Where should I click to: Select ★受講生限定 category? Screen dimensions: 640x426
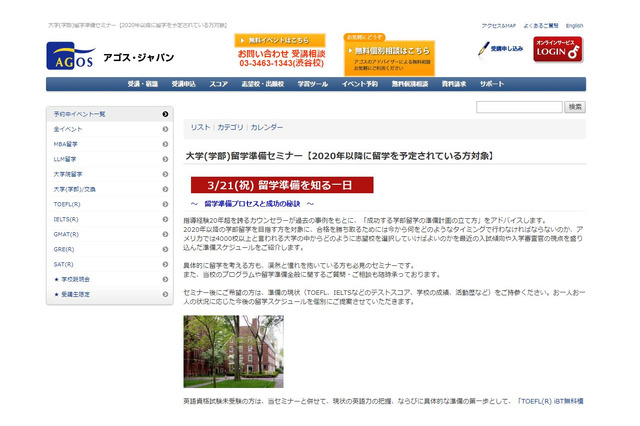coord(110,295)
